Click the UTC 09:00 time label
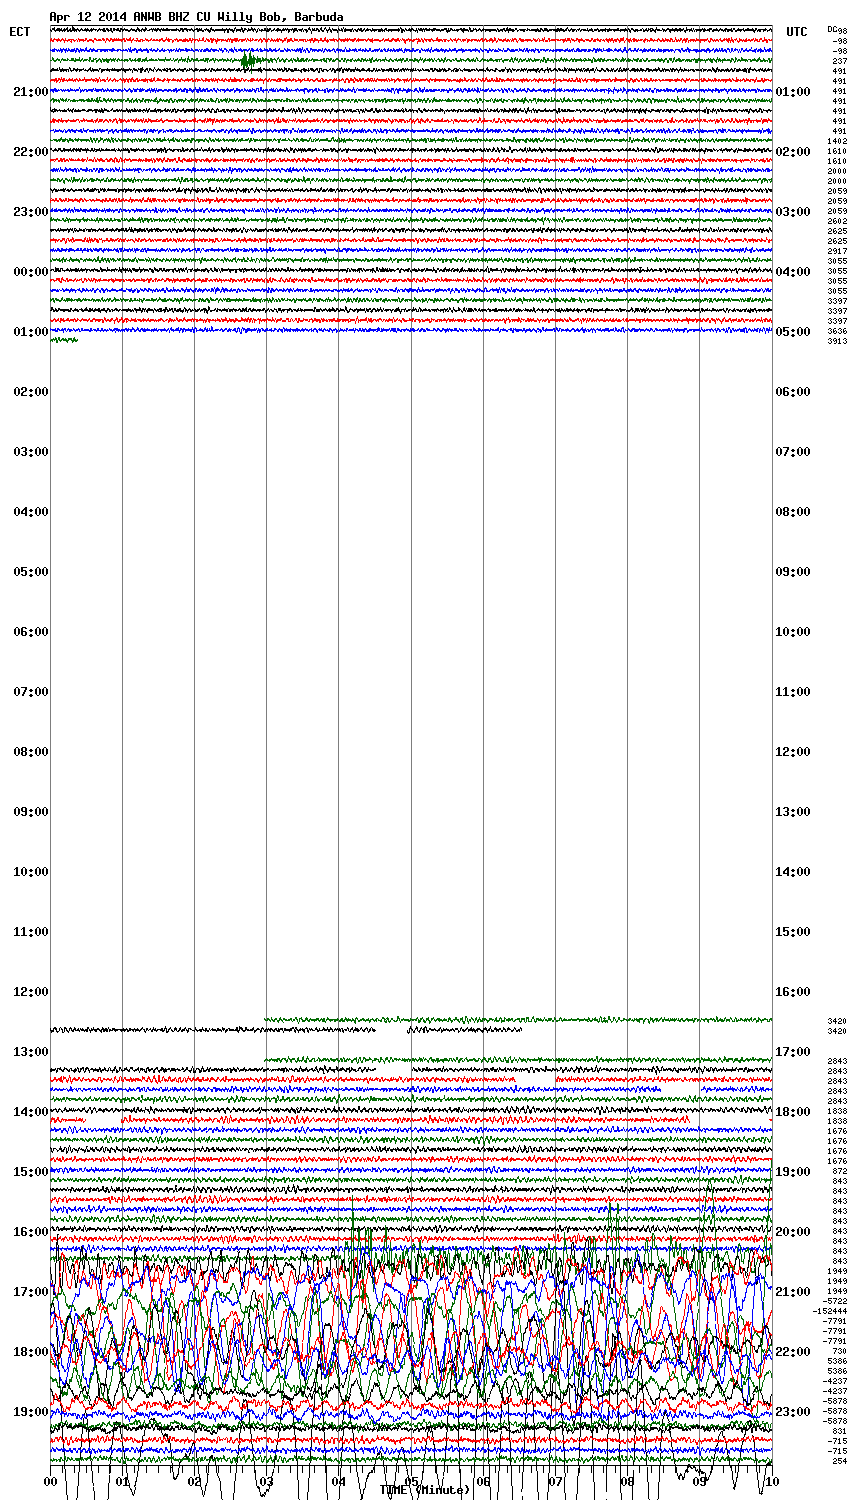The width and height of the screenshot is (852, 1500). pos(793,572)
